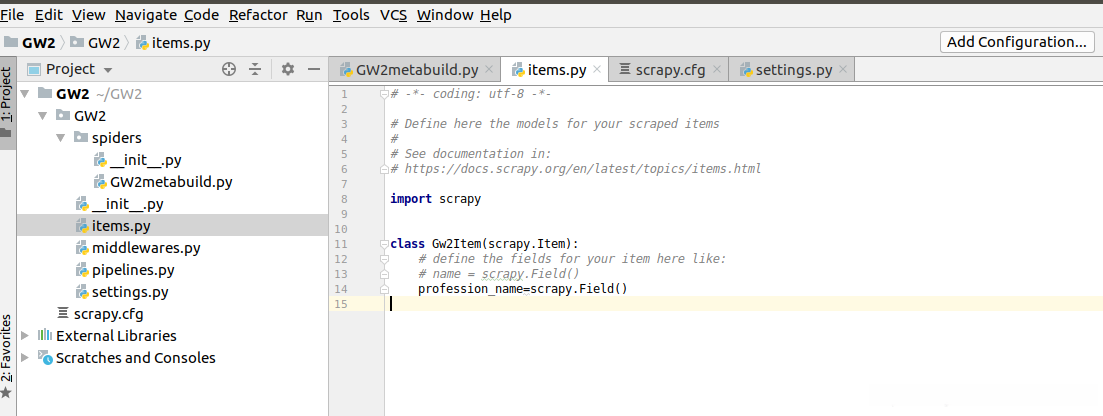This screenshot has height=416, width=1103.
Task: Open the Run menu
Action: 310,15
